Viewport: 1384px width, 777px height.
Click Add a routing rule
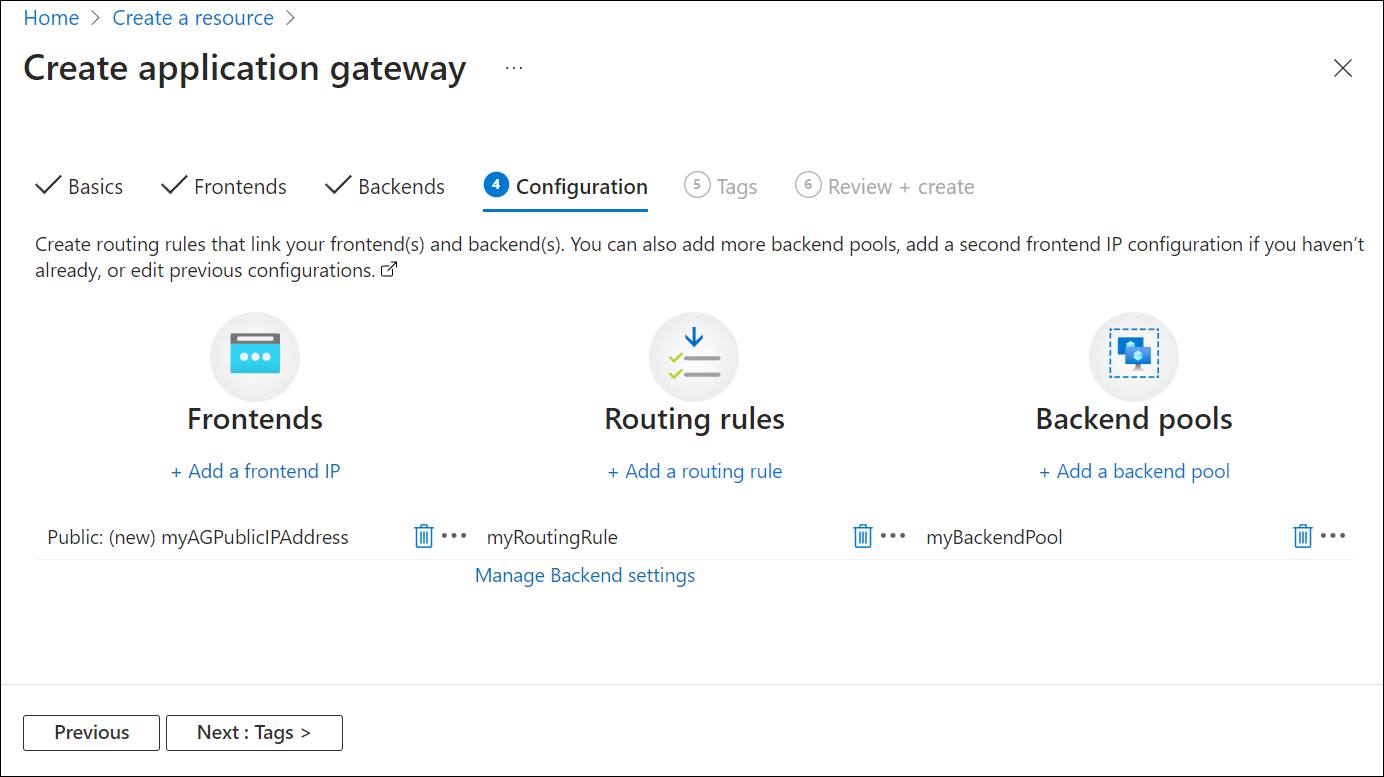[694, 471]
